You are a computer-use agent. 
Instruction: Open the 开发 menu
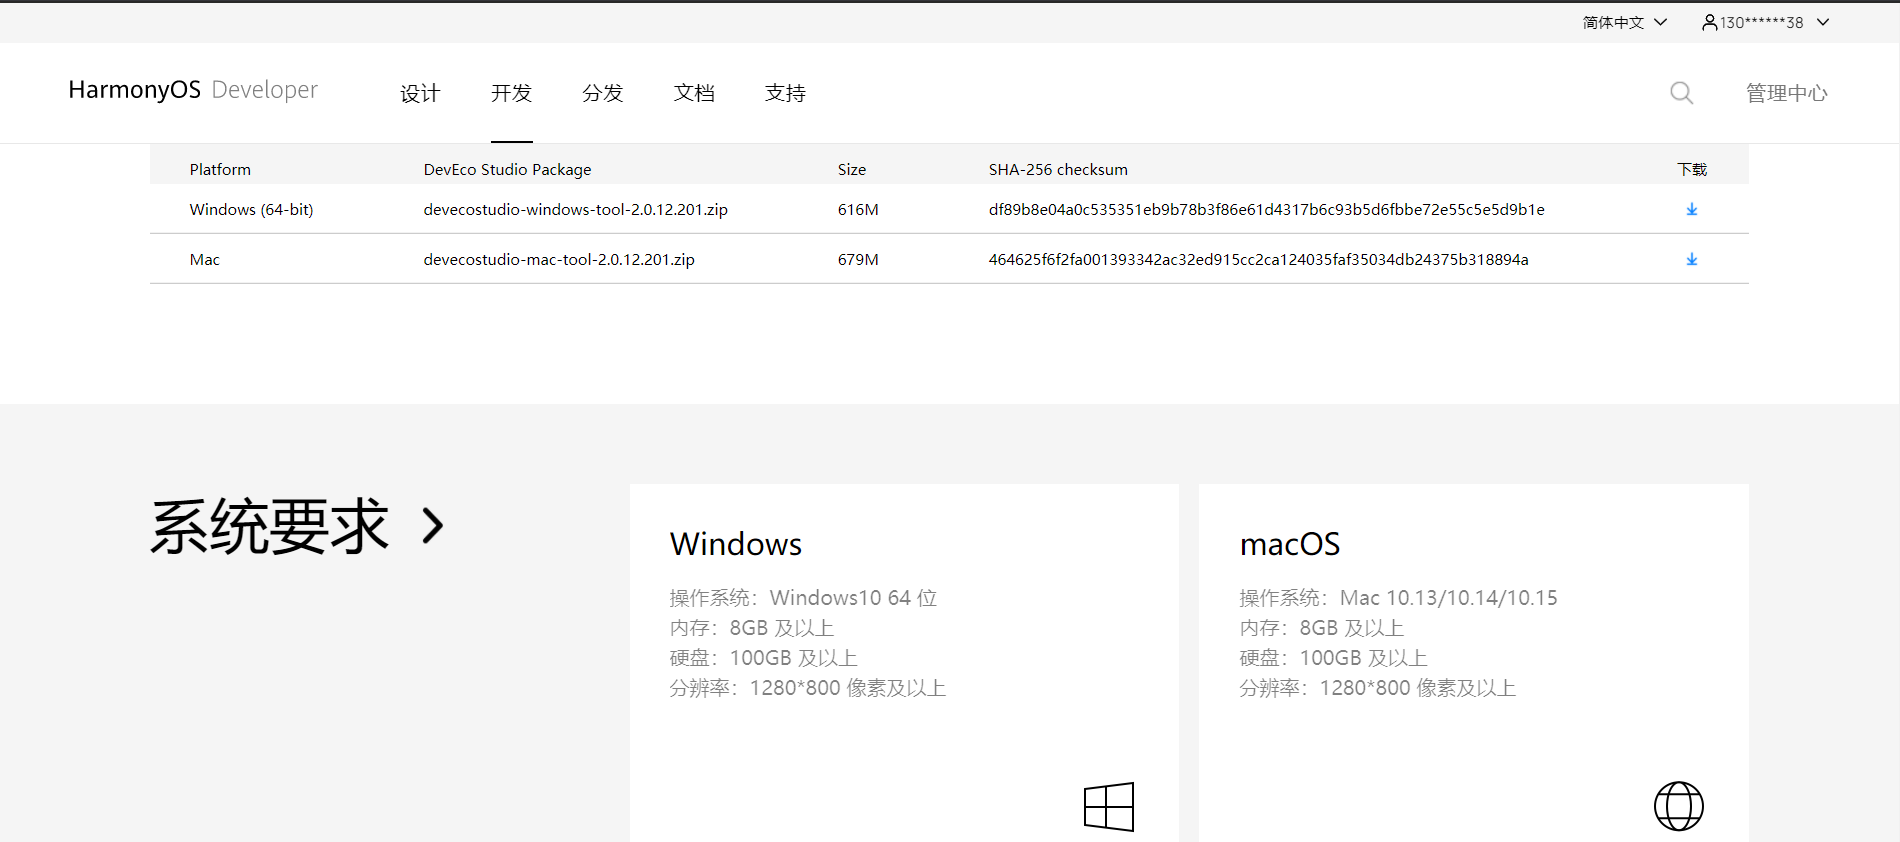click(511, 93)
